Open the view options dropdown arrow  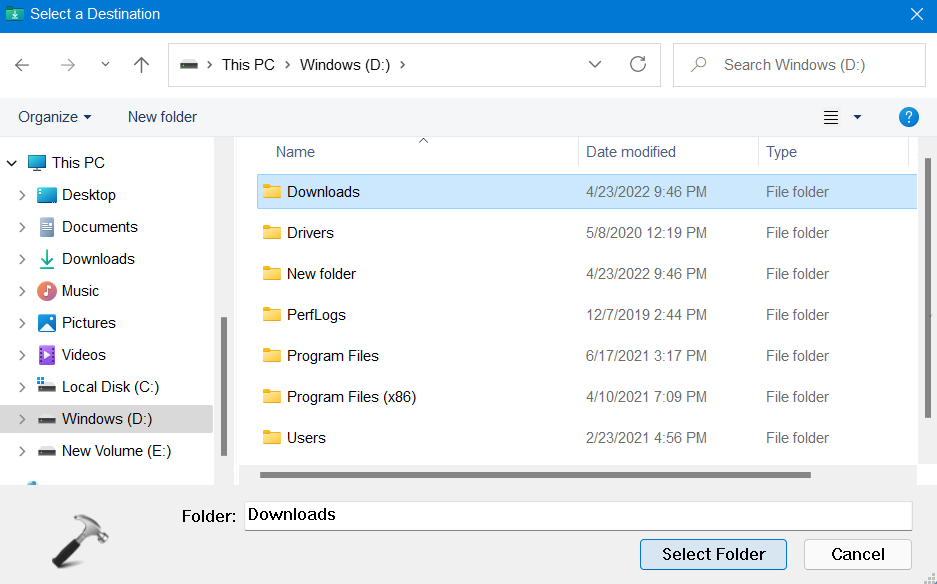[857, 118]
